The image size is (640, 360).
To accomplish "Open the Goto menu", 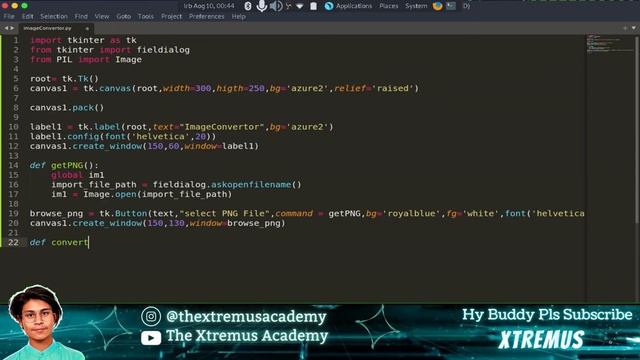I will [x=123, y=16].
